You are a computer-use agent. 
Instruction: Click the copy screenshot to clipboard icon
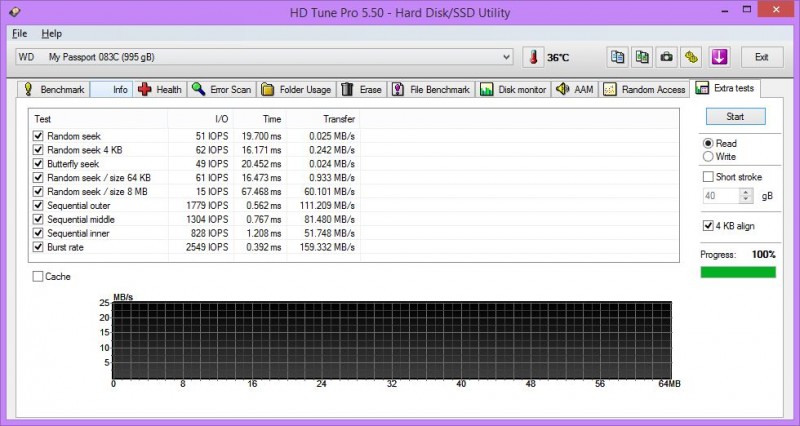click(642, 57)
